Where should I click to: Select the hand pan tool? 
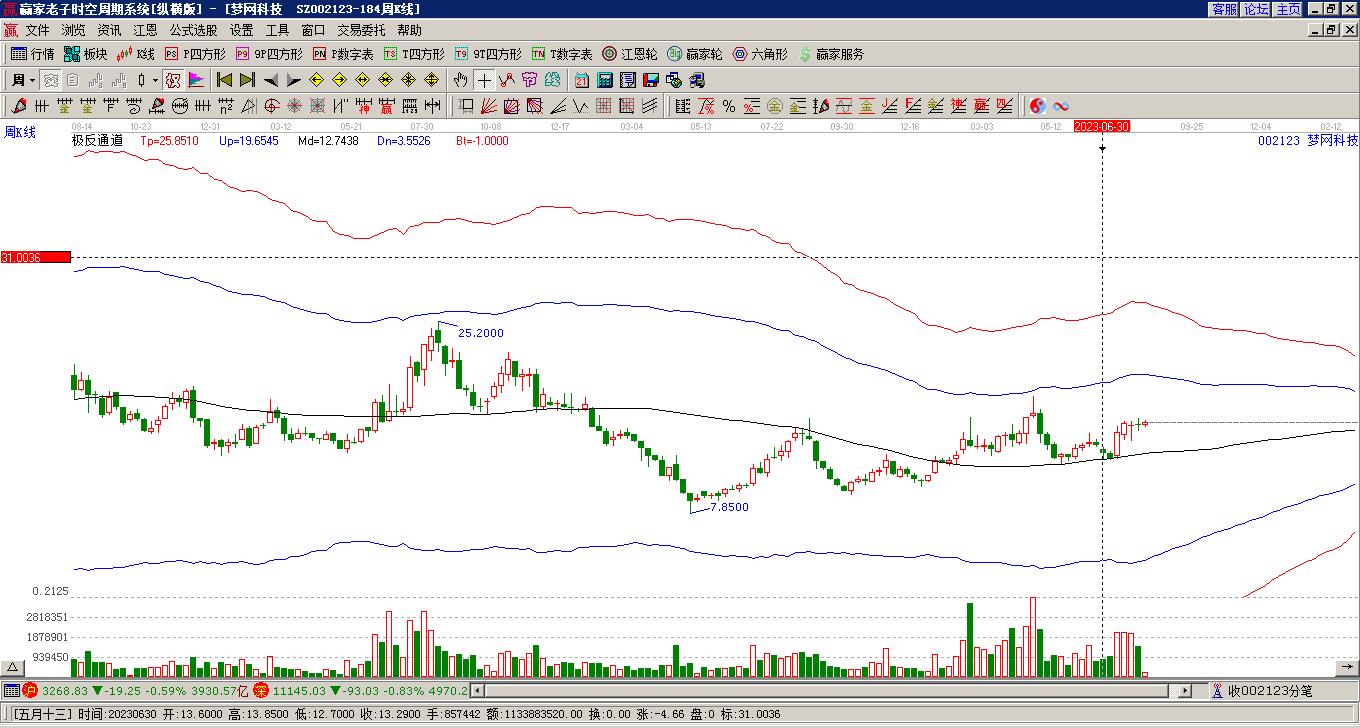[460, 80]
